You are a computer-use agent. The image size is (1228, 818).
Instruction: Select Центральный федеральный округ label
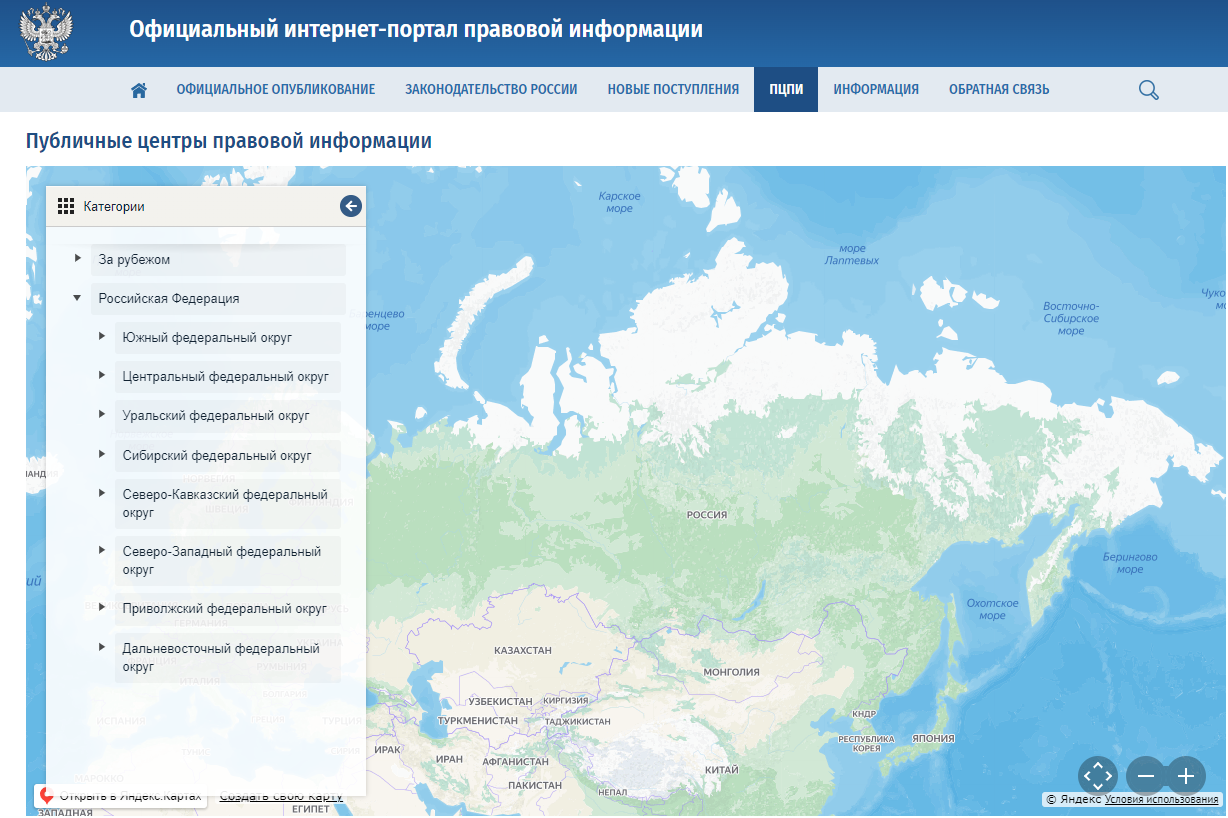pyautogui.click(x=226, y=377)
